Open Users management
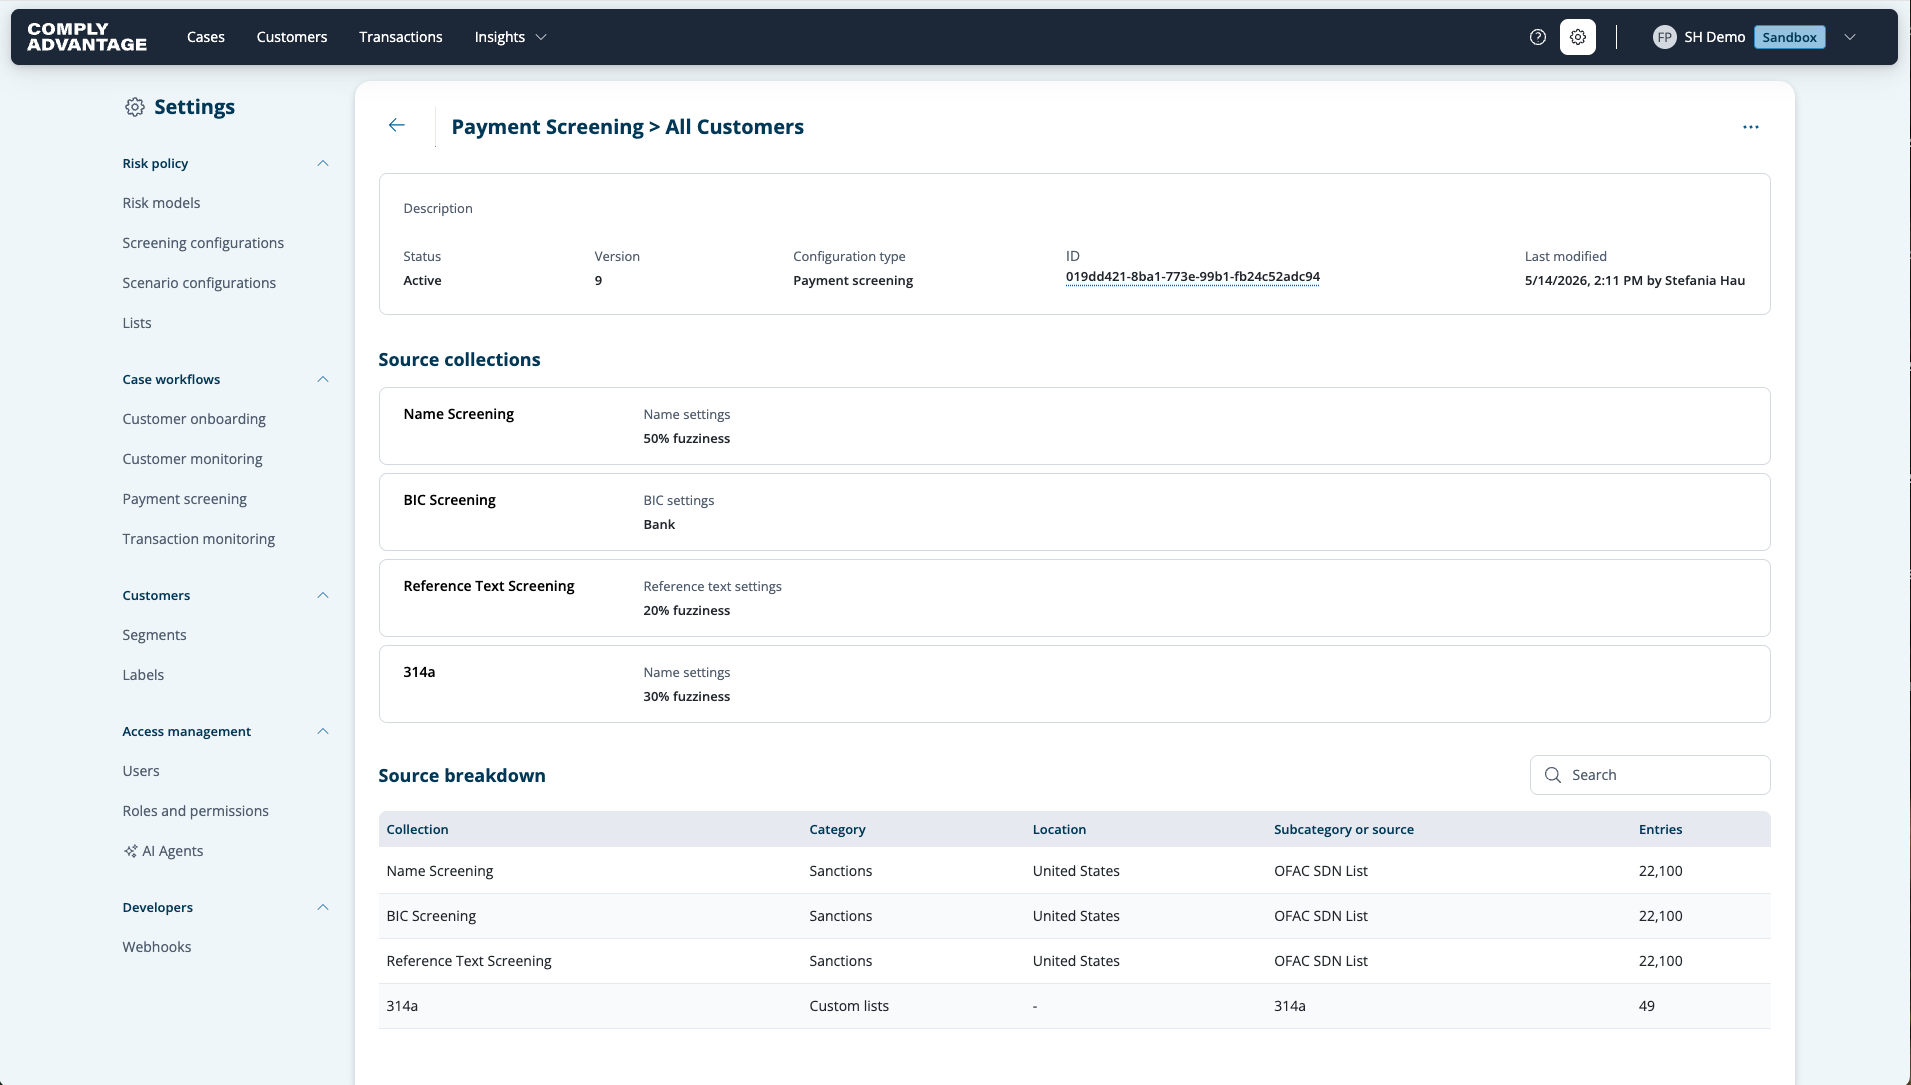The image size is (1911, 1085). [x=141, y=771]
